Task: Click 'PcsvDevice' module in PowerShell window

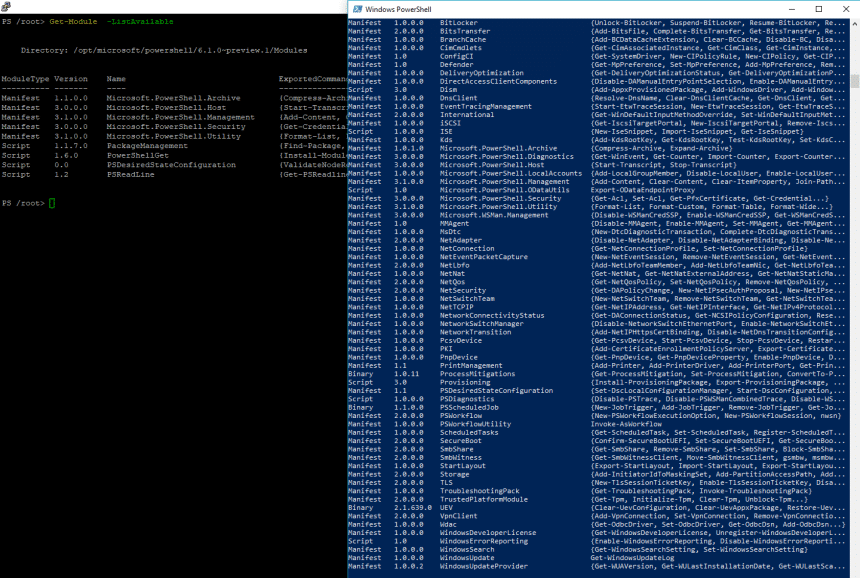Action: pos(461,341)
